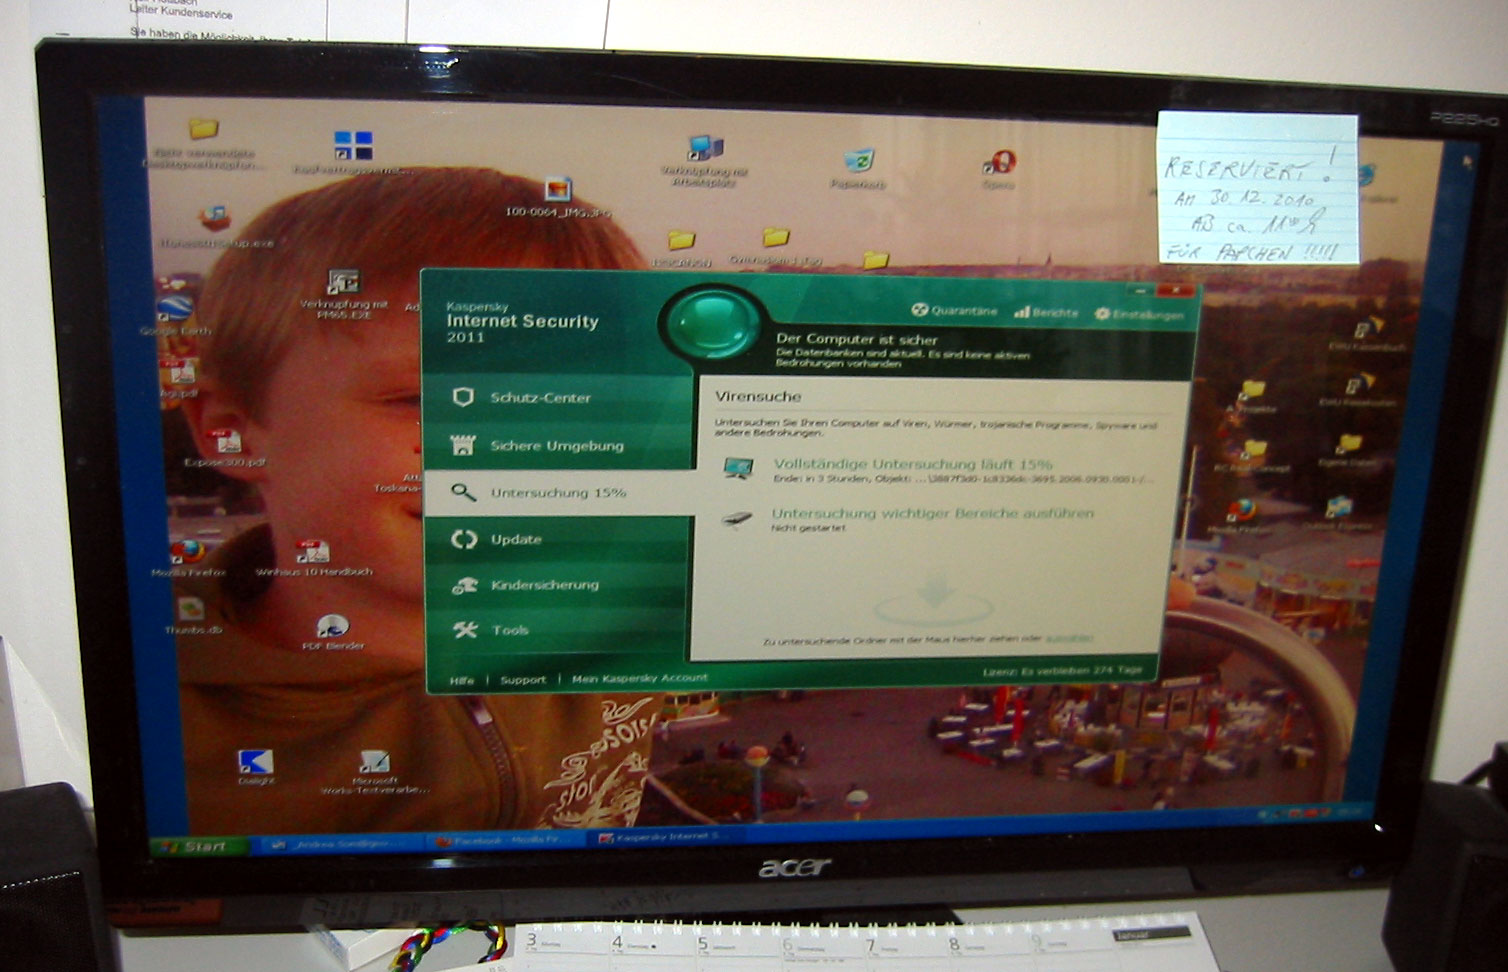The height and width of the screenshot is (972, 1508).
Task: Click Vollständige Untersuchung läuft 15% entry
Action: tap(913, 464)
